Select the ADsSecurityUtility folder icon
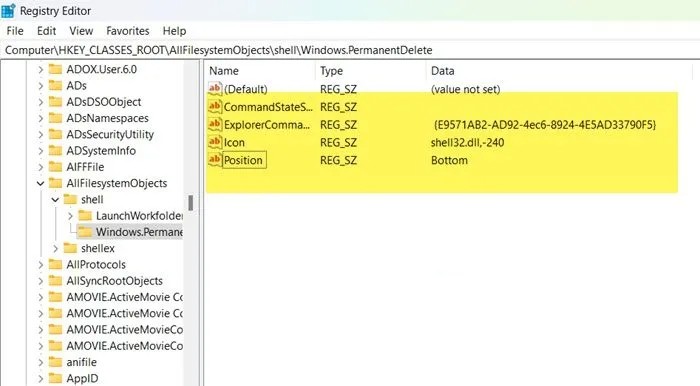The height and width of the screenshot is (386, 700). (x=55, y=134)
